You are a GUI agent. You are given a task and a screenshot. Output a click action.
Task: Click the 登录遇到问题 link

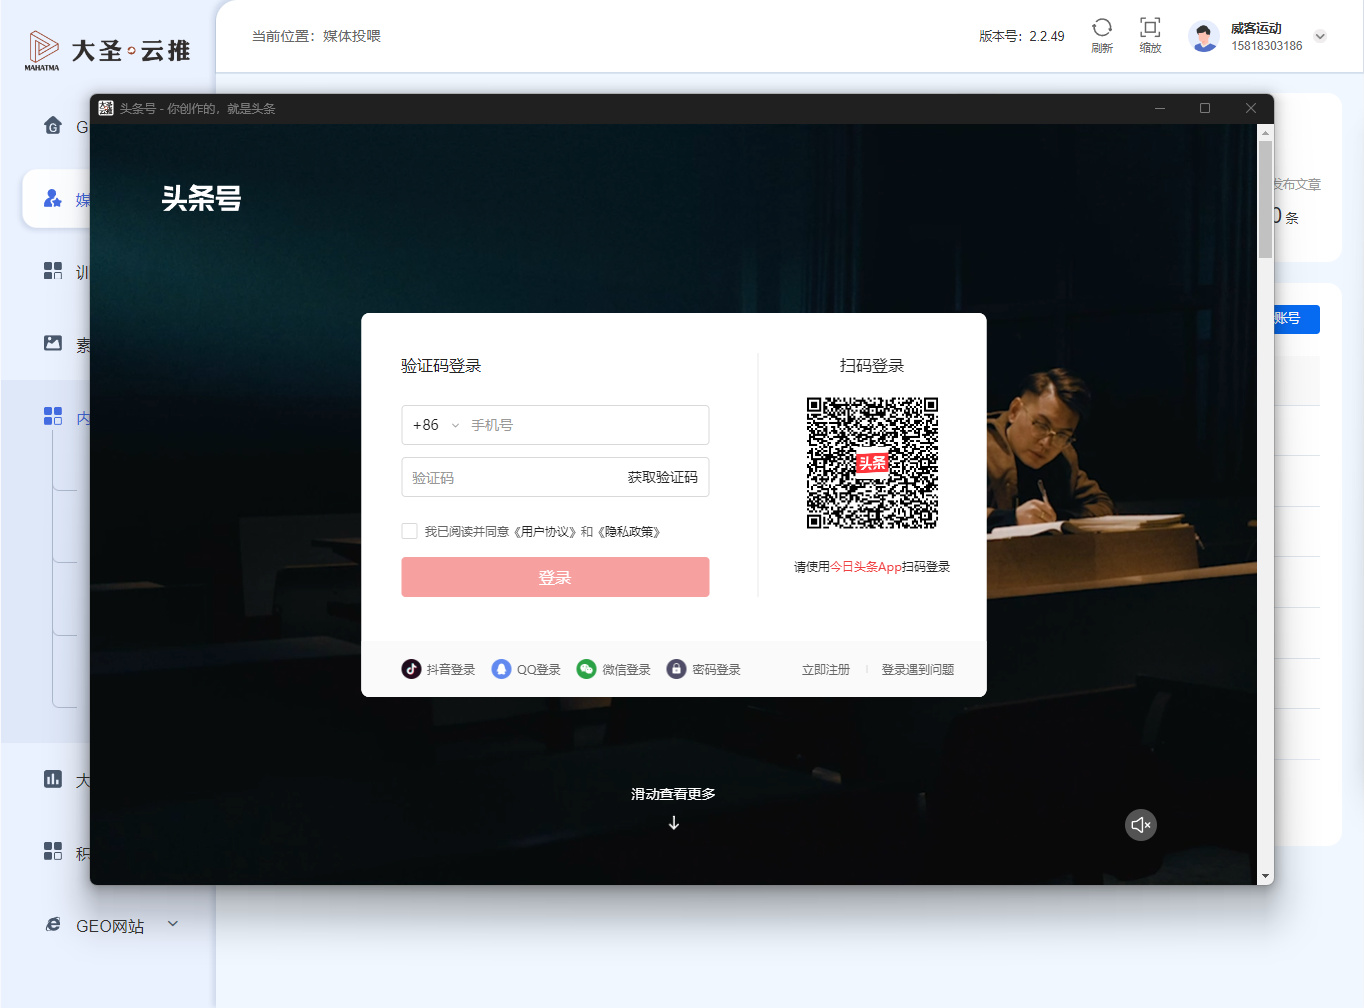click(x=918, y=670)
